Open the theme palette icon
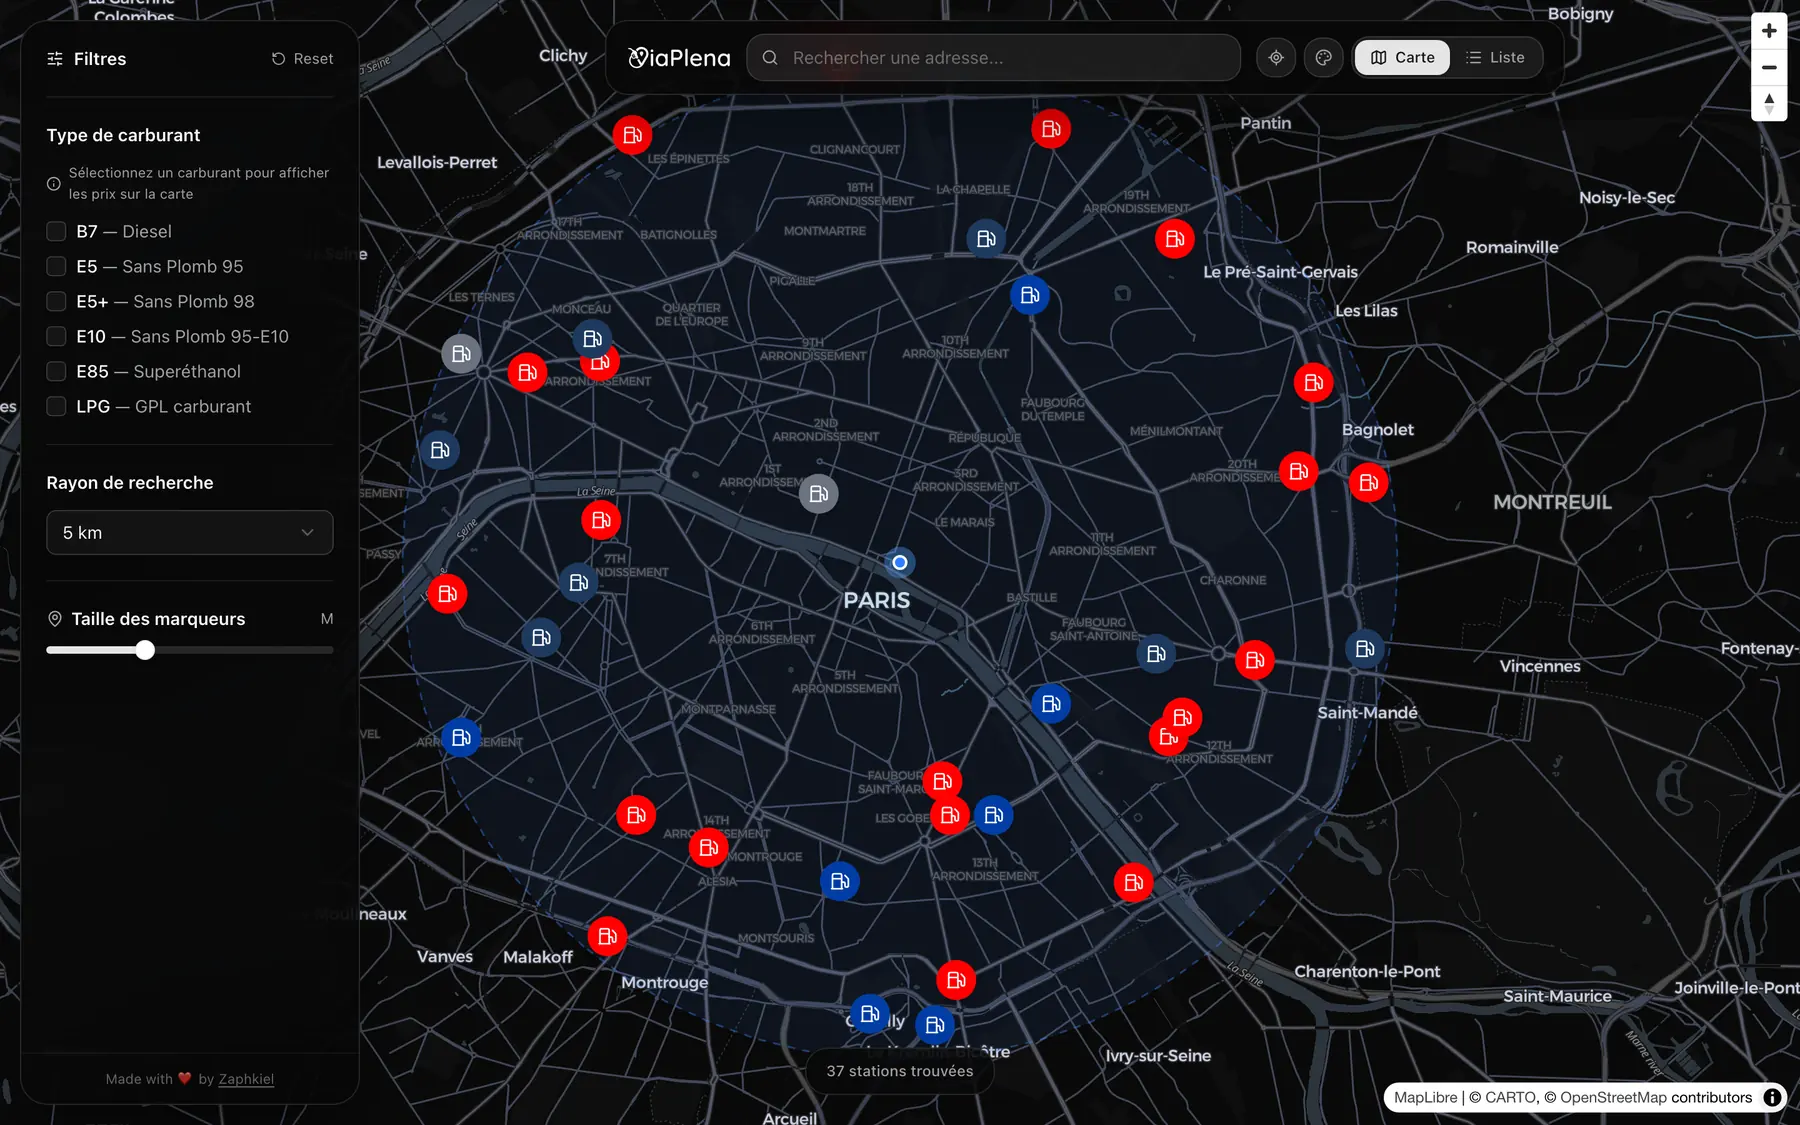Screen dimensions: 1800x1125 pyautogui.click(x=1324, y=58)
